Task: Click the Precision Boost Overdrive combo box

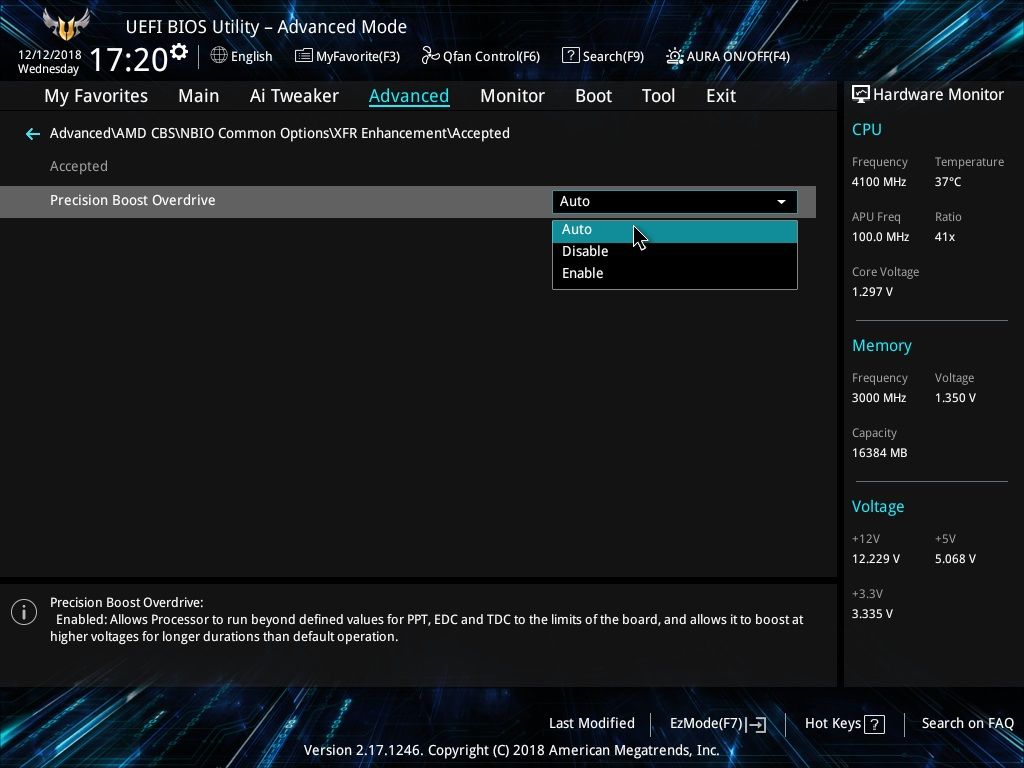Action: [675, 202]
